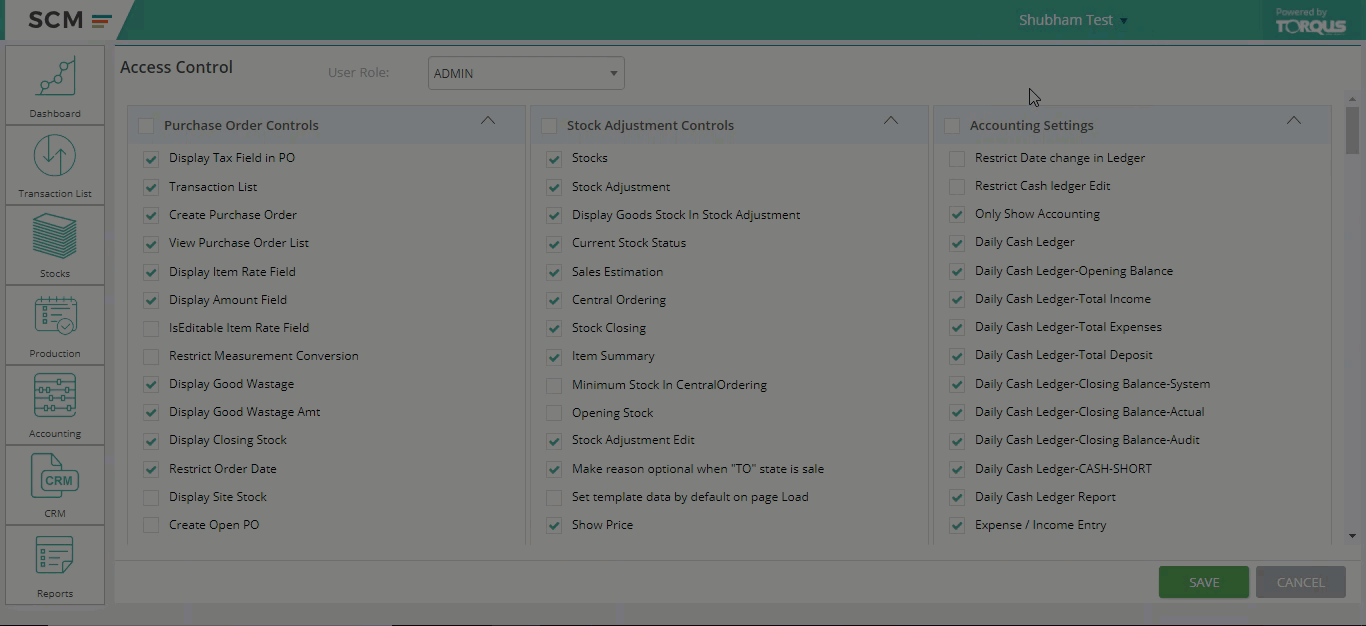Uncheck Create Purchase Order
The width and height of the screenshot is (1366, 626).
151,215
